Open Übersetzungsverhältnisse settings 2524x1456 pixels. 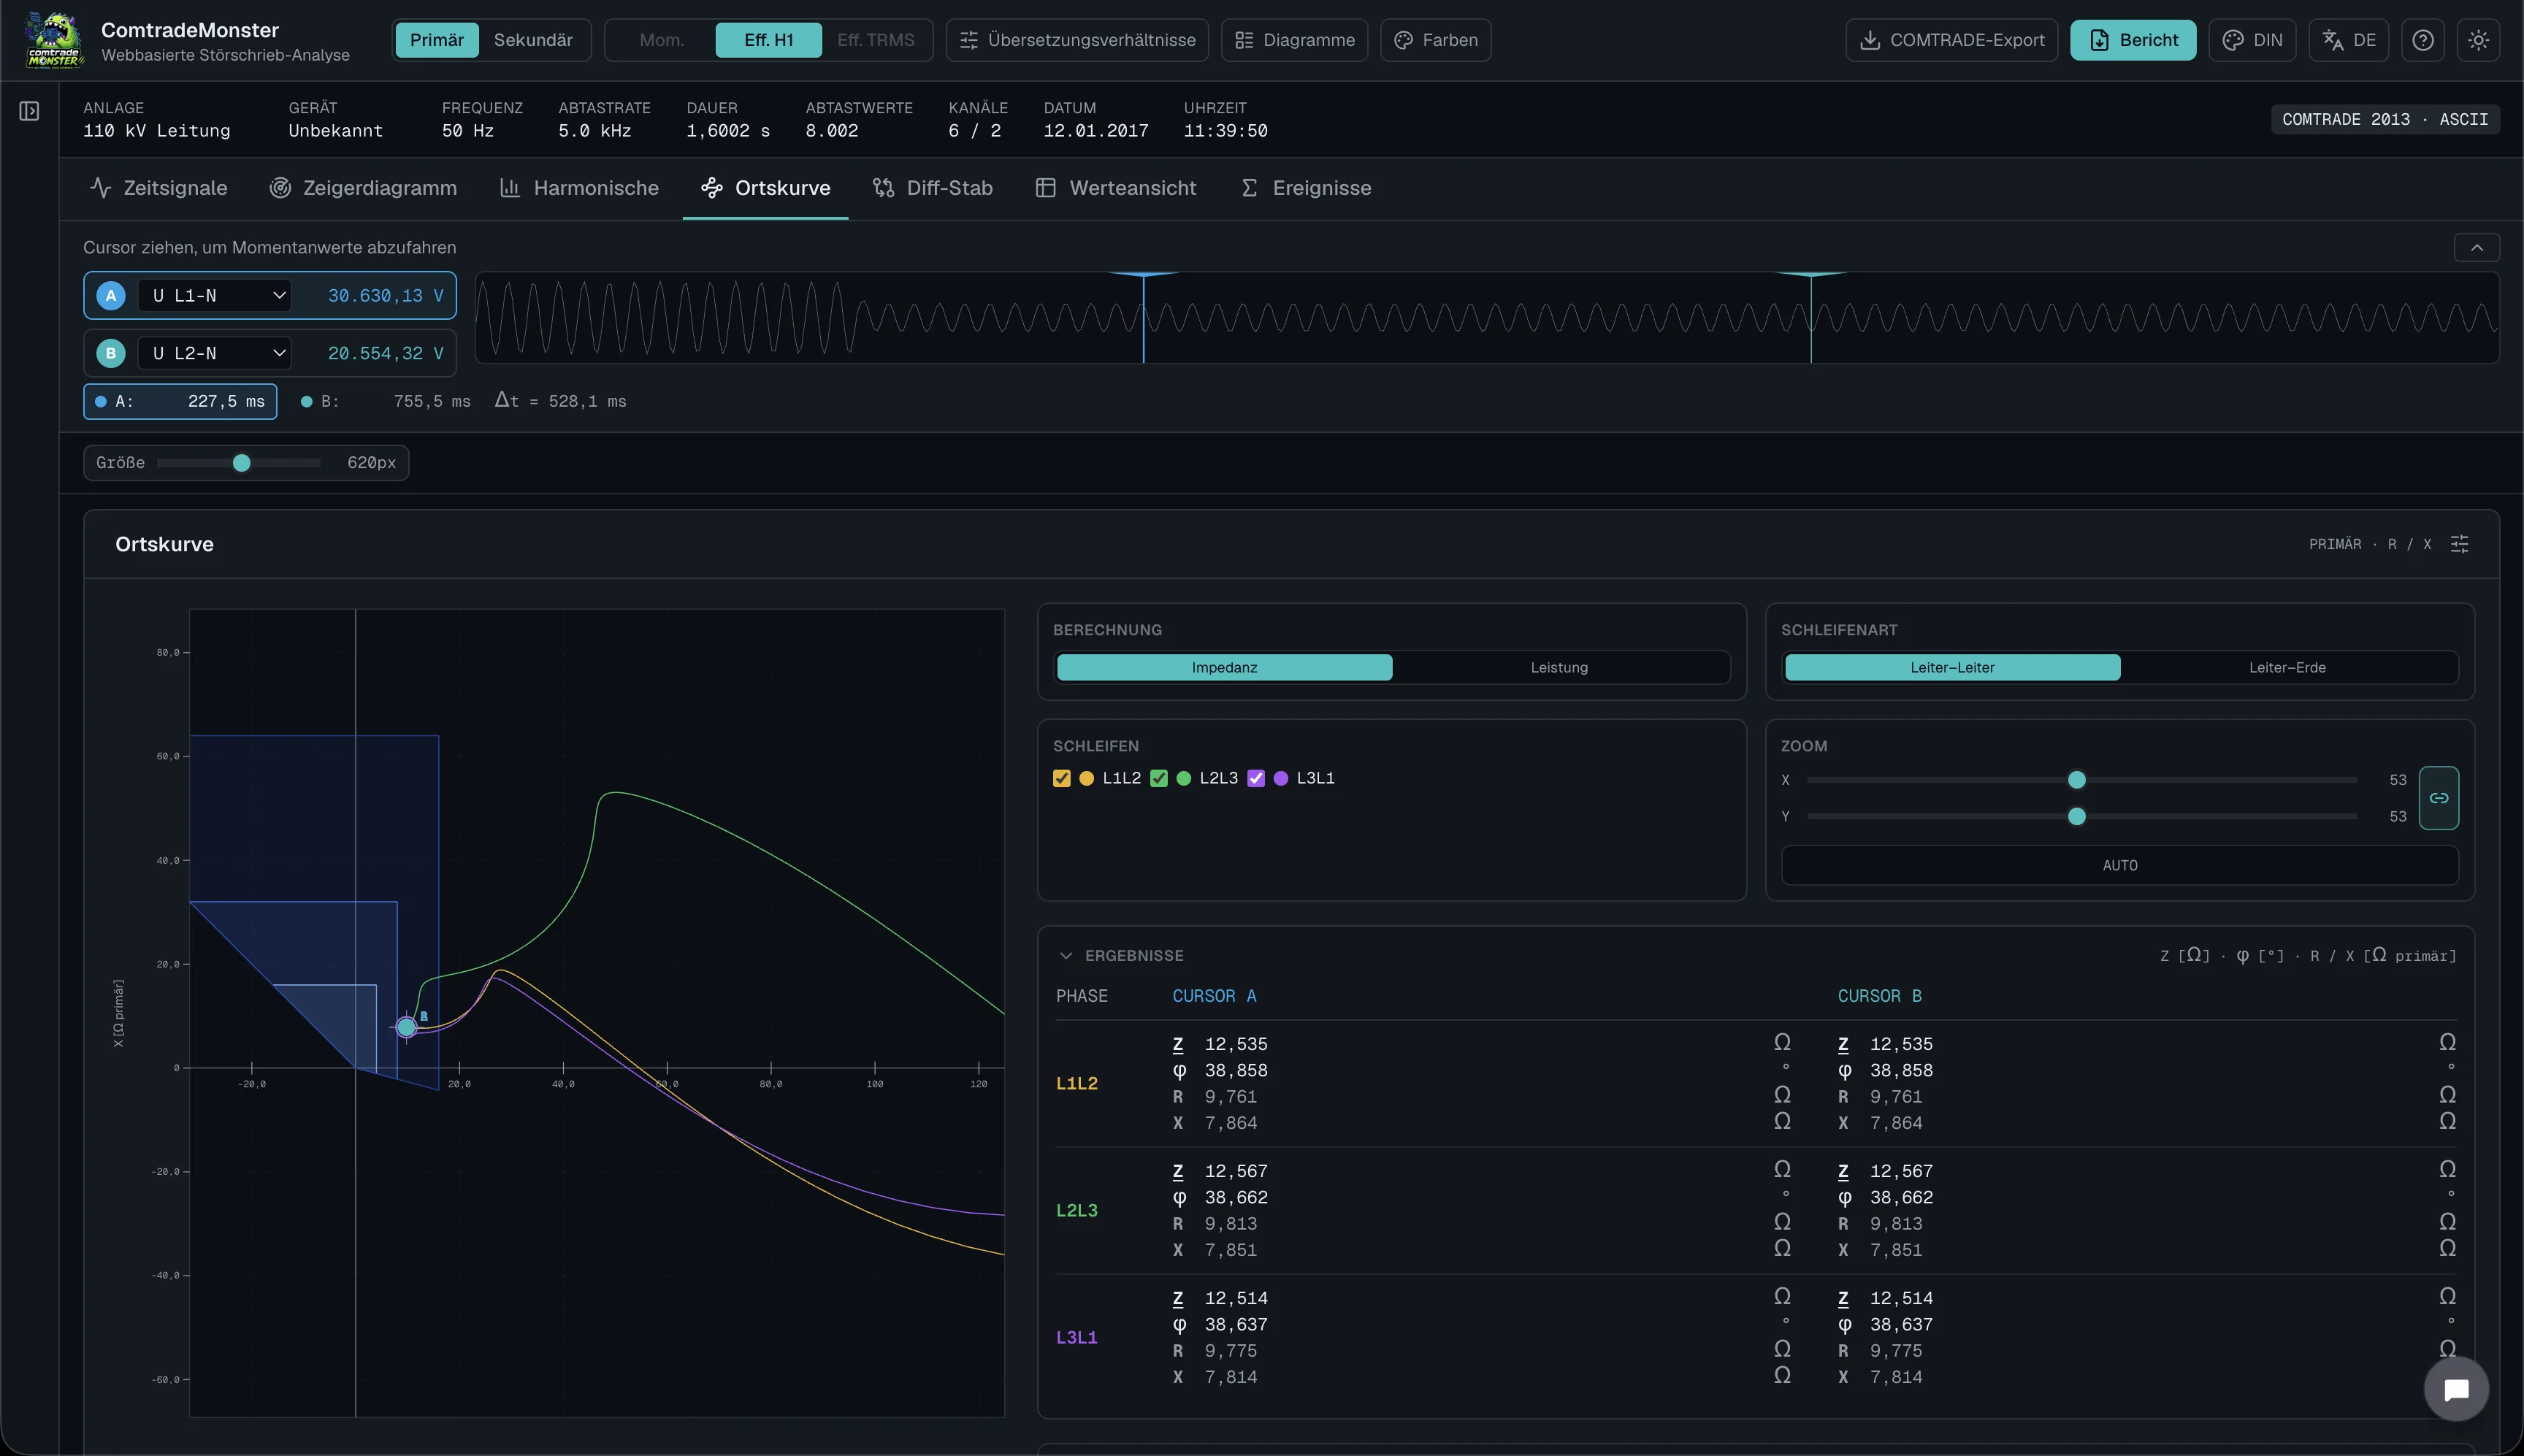tap(1077, 40)
